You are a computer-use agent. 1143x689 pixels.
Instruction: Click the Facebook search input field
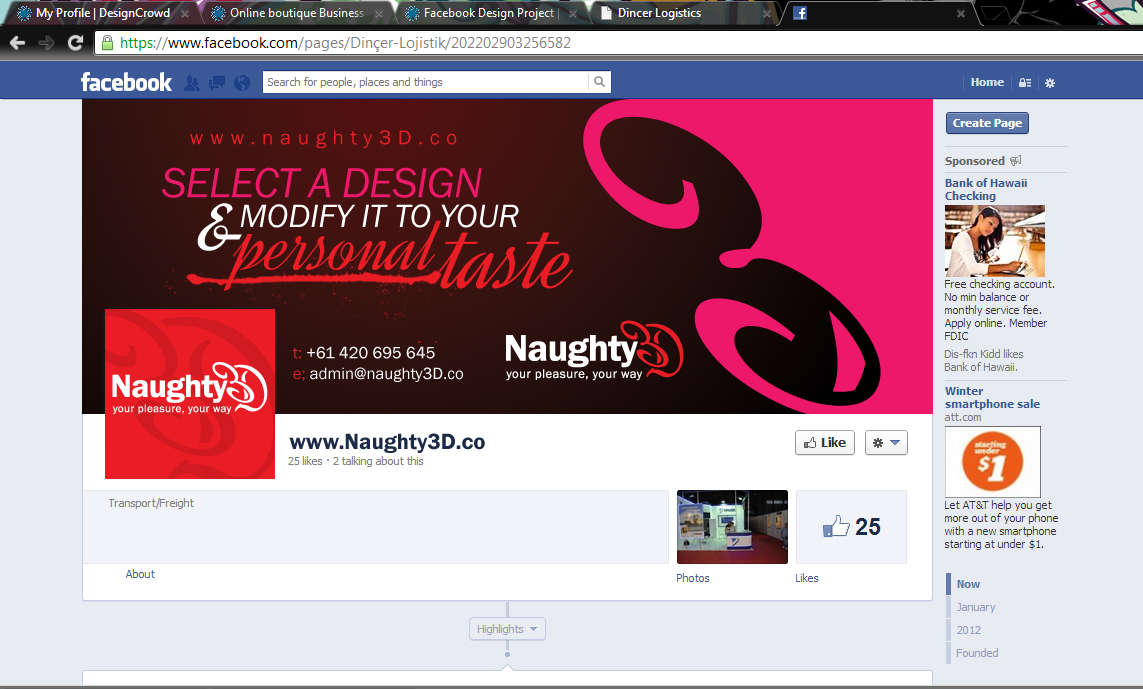(x=425, y=82)
